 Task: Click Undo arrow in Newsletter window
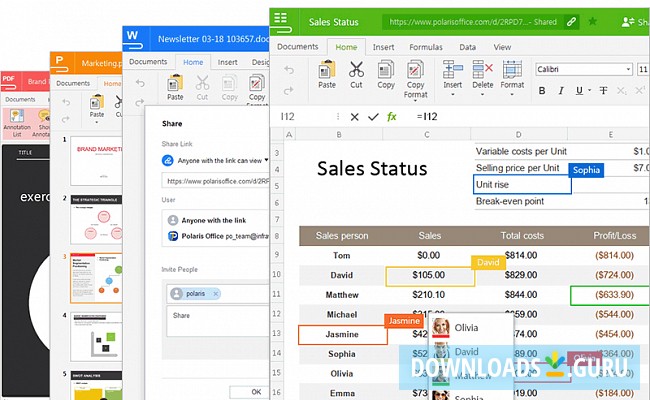(x=140, y=83)
